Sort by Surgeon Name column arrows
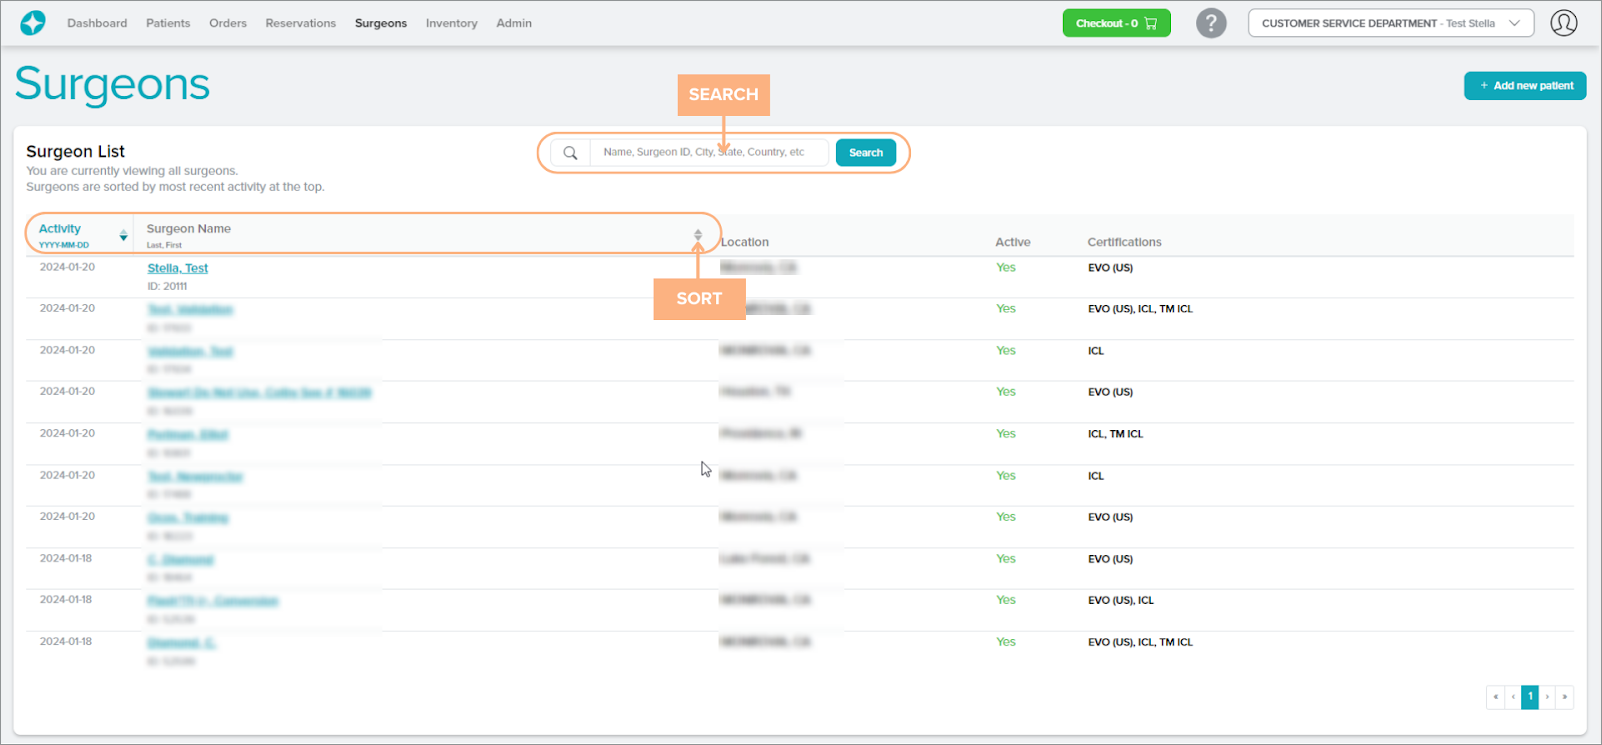 click(x=698, y=235)
